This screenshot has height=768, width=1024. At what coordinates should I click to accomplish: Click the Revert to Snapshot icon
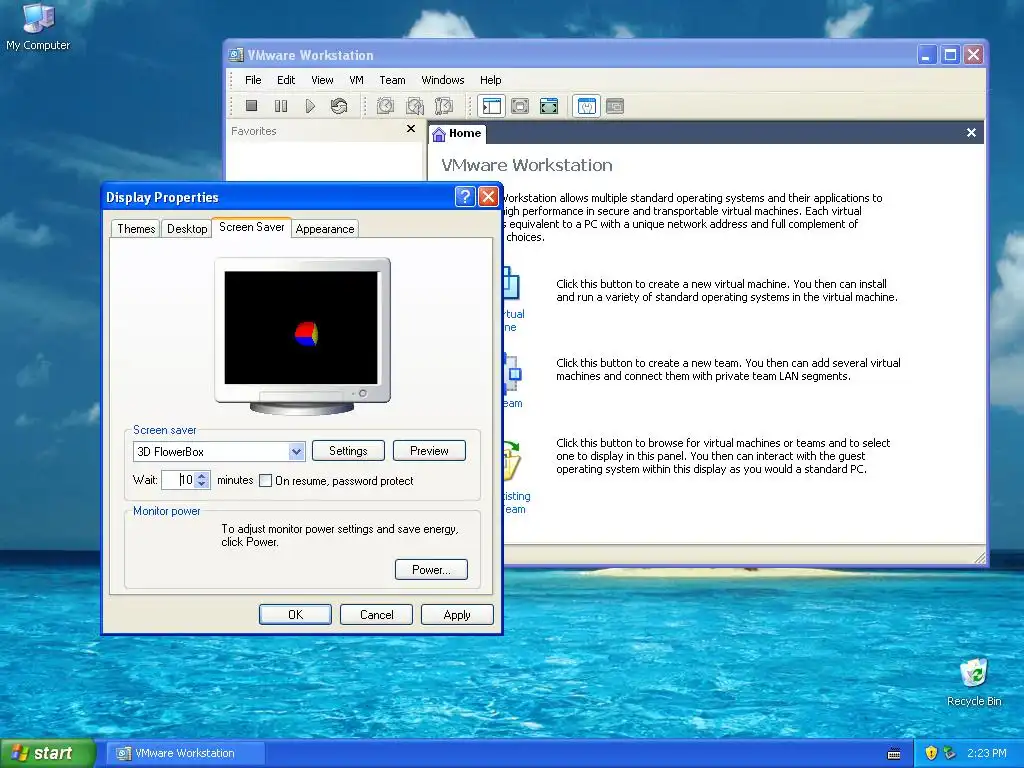(x=415, y=105)
